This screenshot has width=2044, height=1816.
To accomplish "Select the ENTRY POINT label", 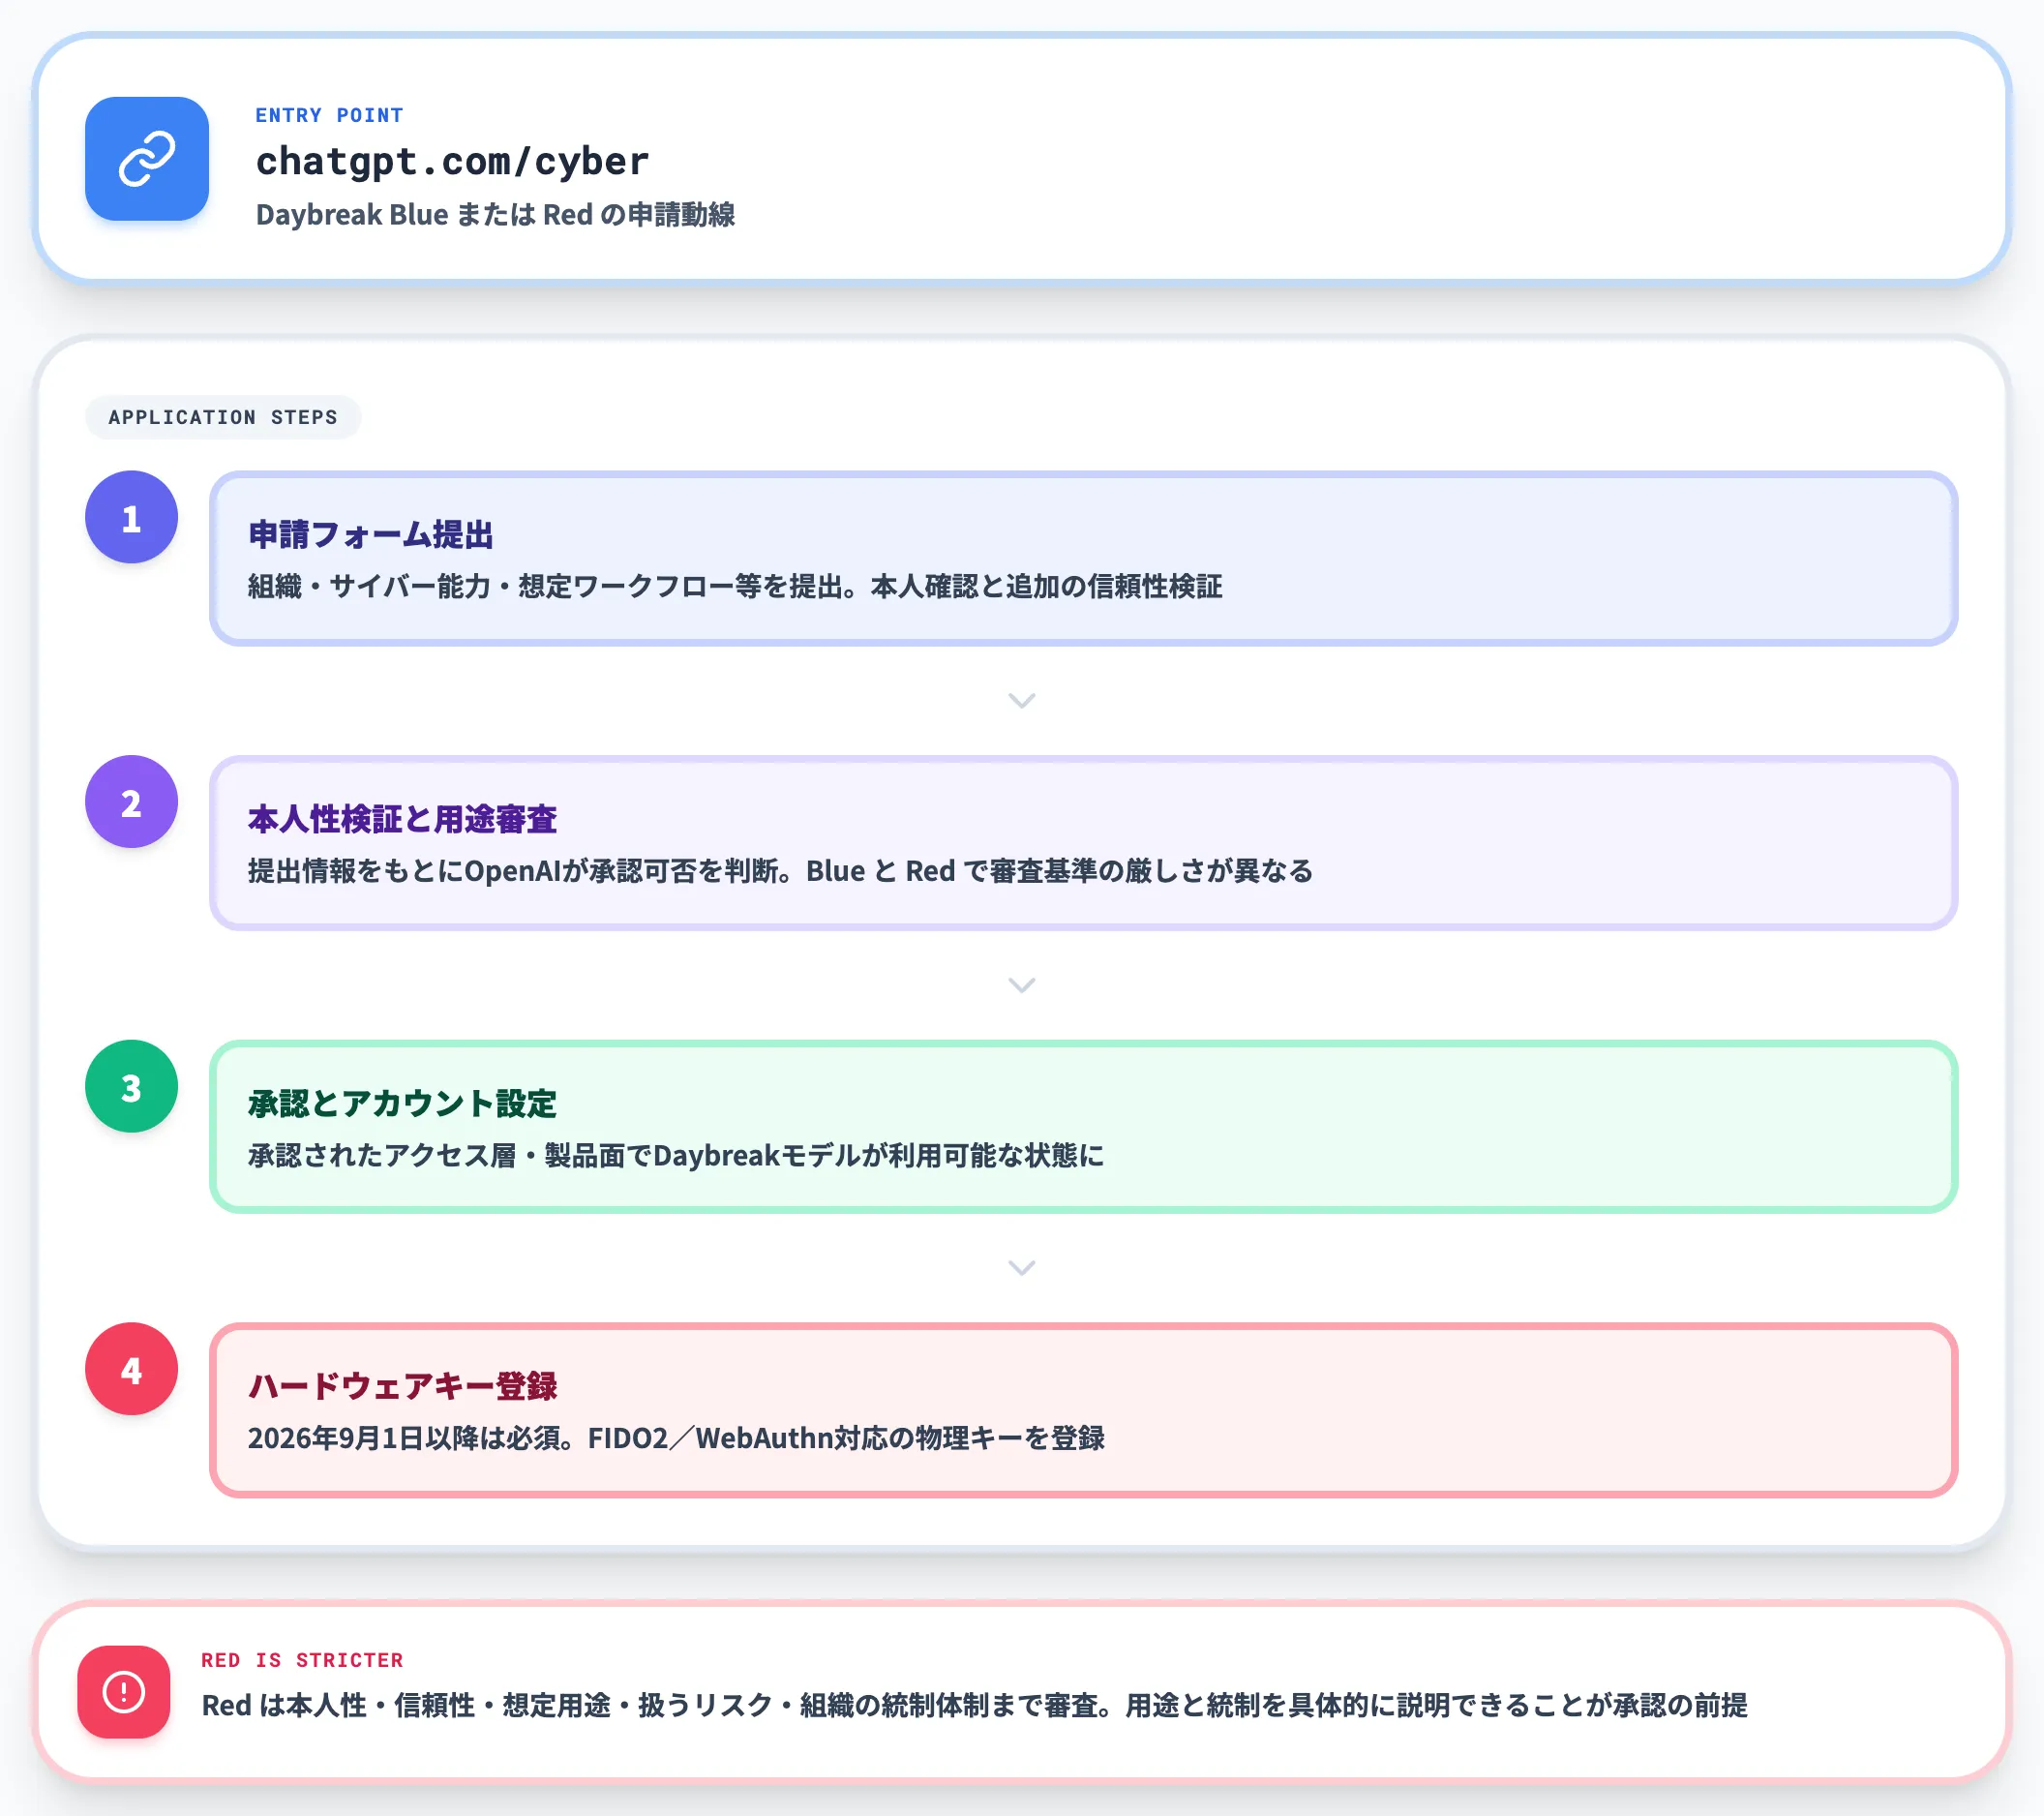I will pyautogui.click(x=329, y=115).
